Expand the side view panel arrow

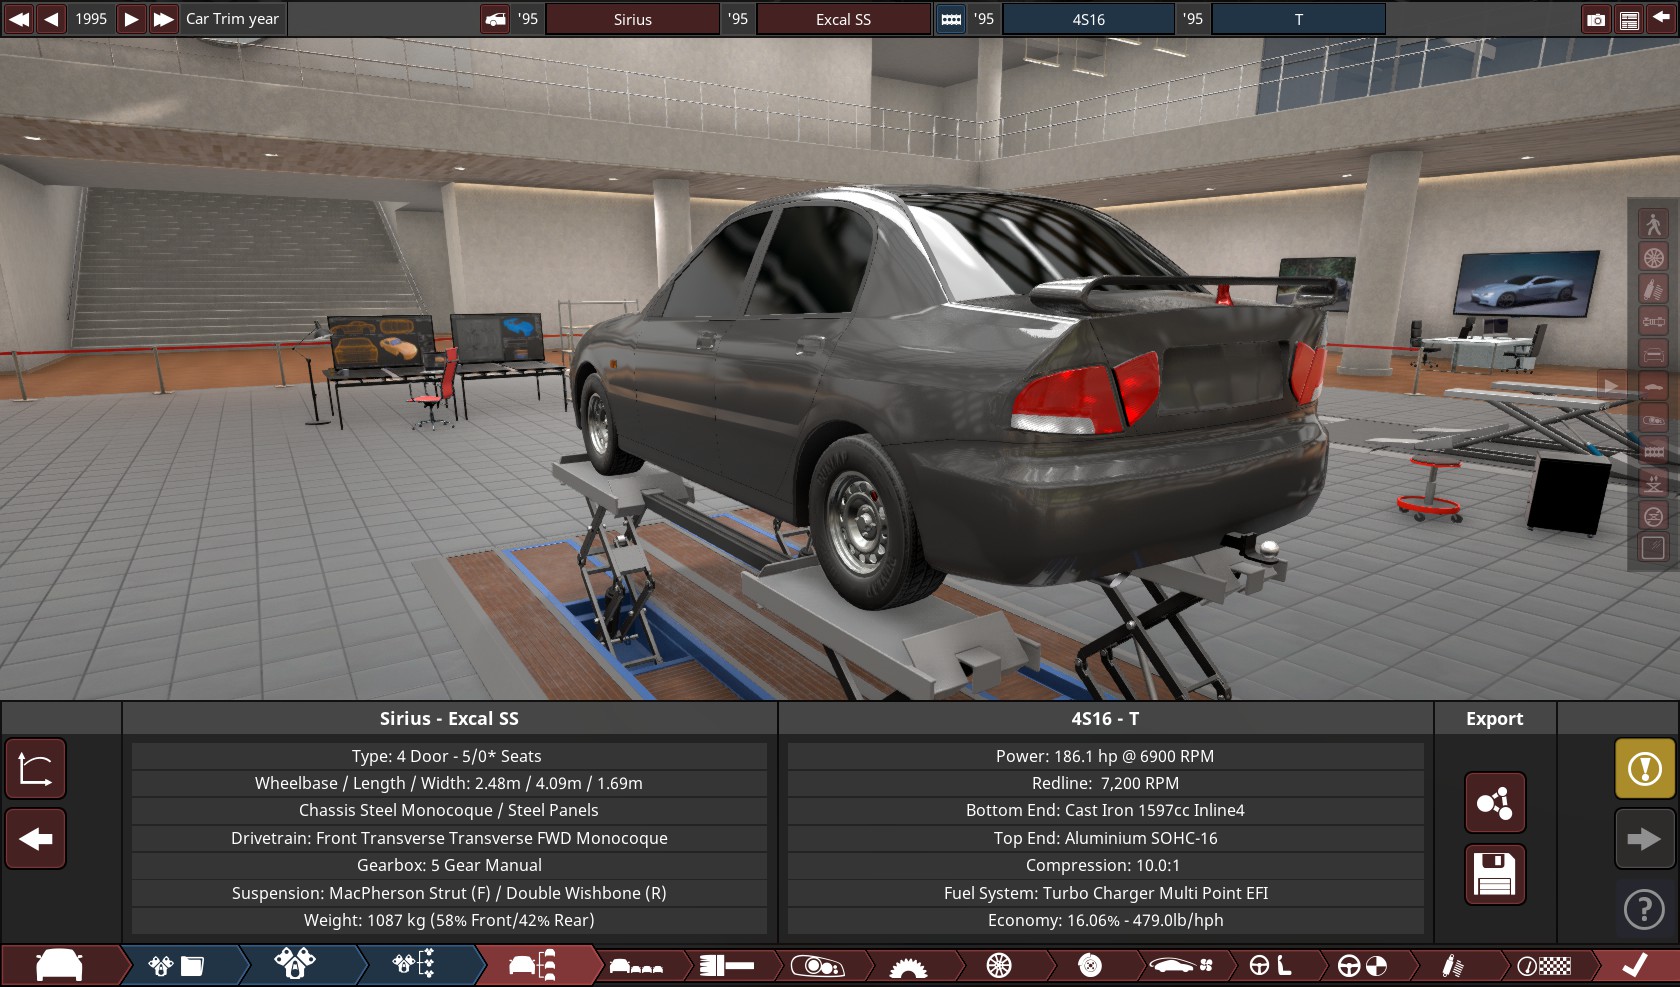point(1610,386)
